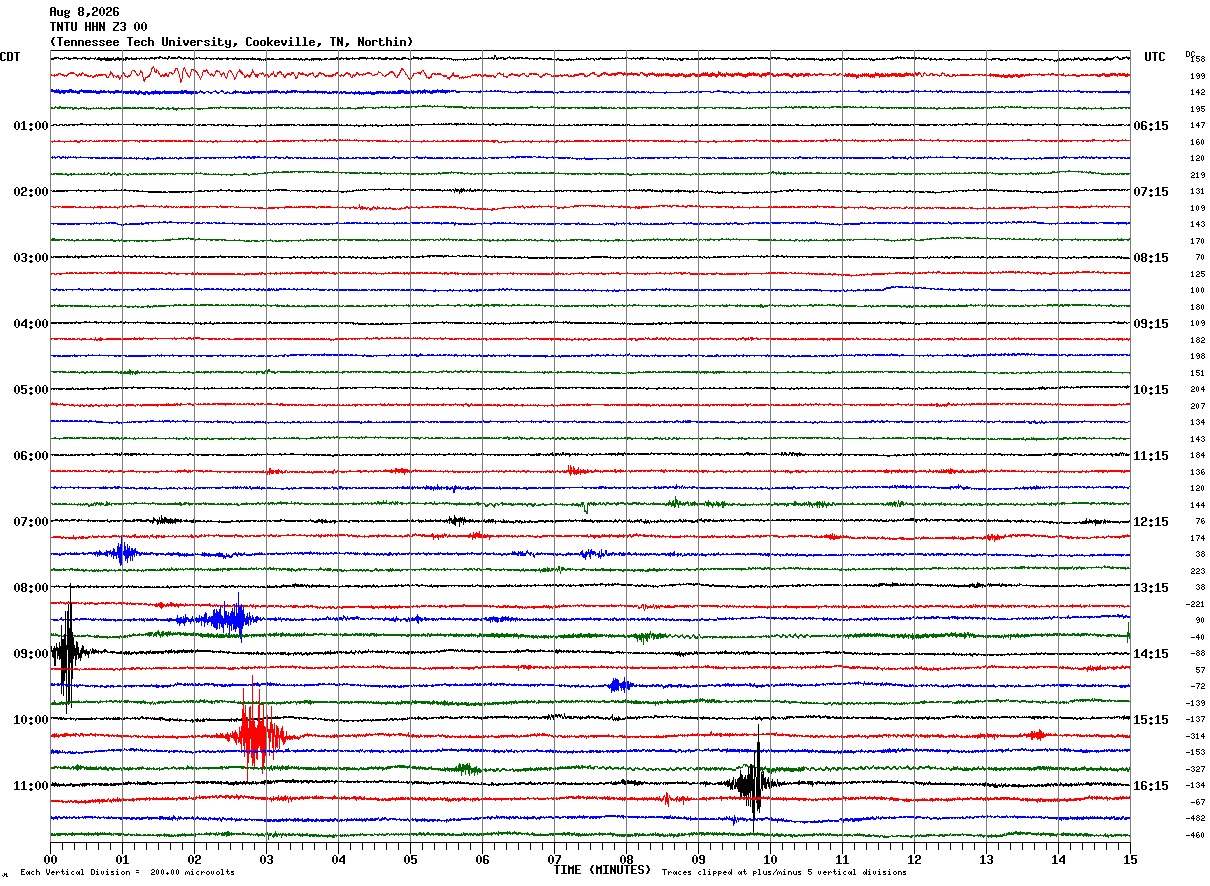Image resolution: width=1210 pixels, height=886 pixels.
Task: Click minute 10 on the time axis
Action: point(770,859)
